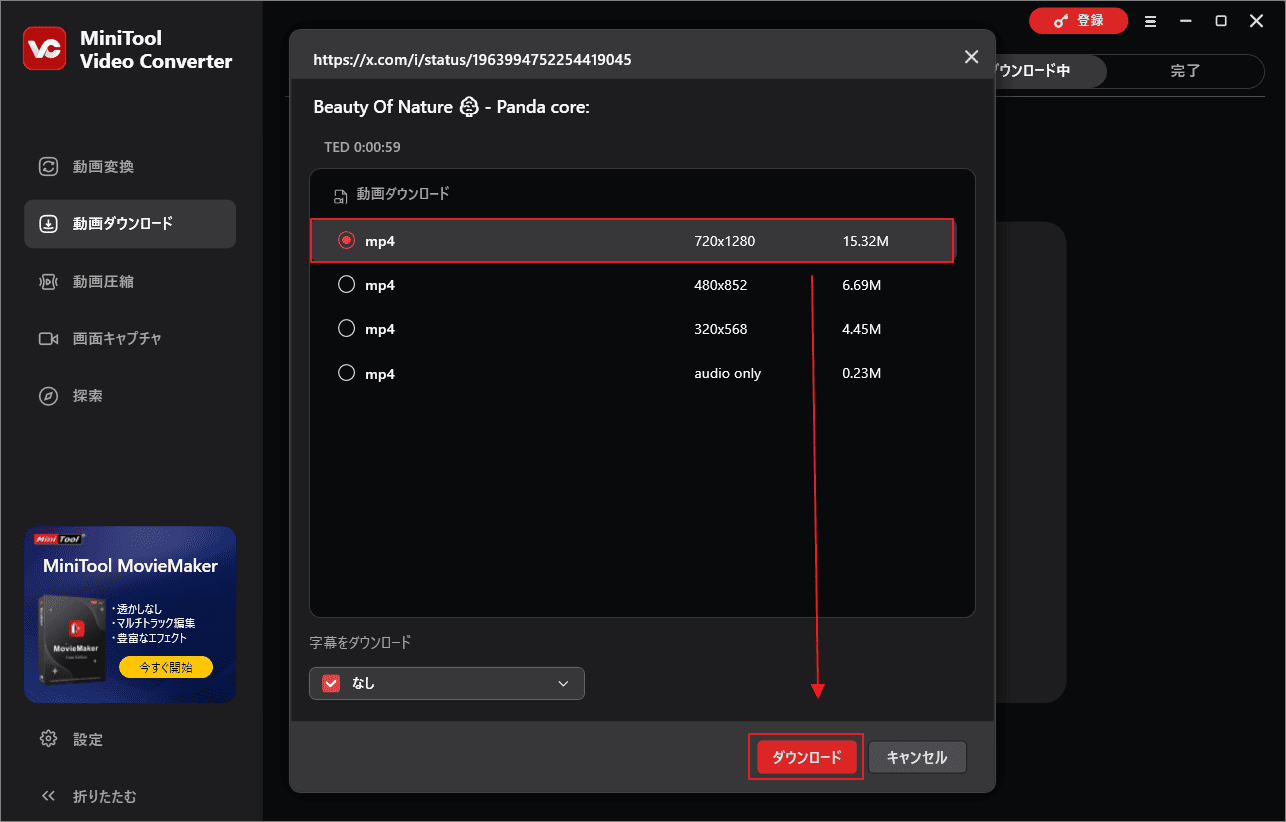Switch to the 完了 tab
The height and width of the screenshot is (822, 1286).
pyautogui.click(x=1185, y=71)
